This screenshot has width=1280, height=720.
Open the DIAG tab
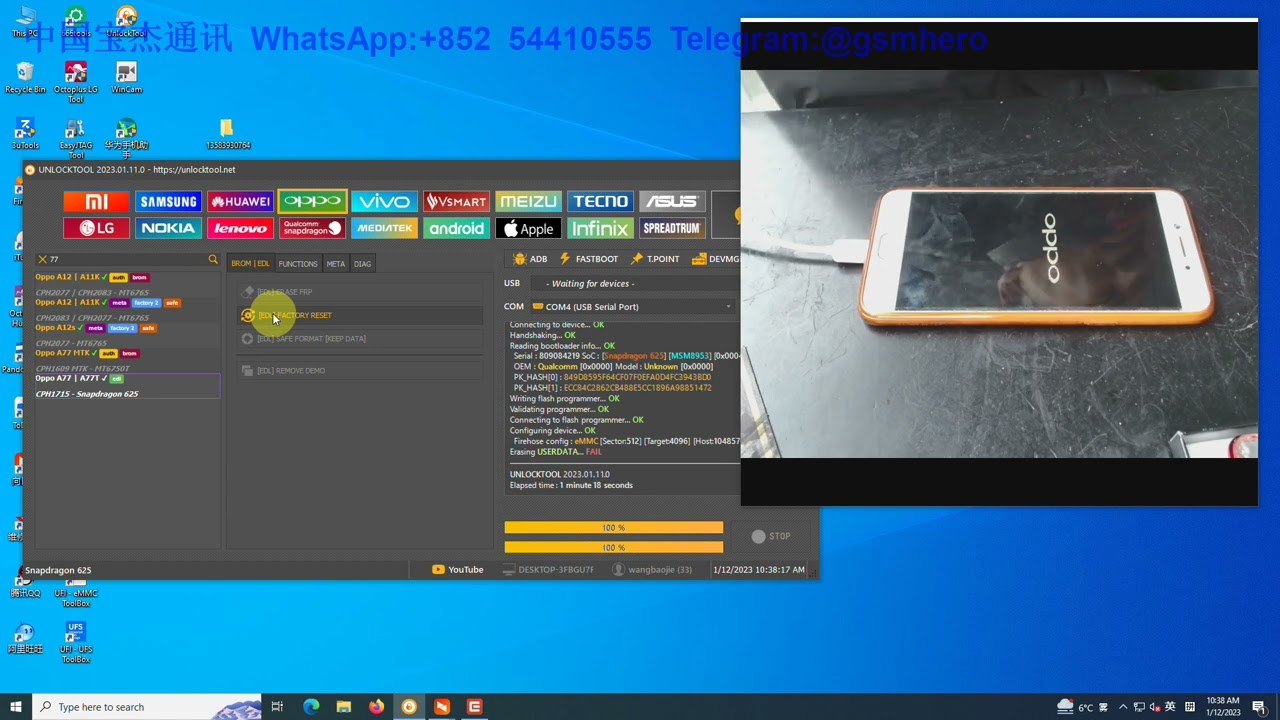(x=362, y=264)
